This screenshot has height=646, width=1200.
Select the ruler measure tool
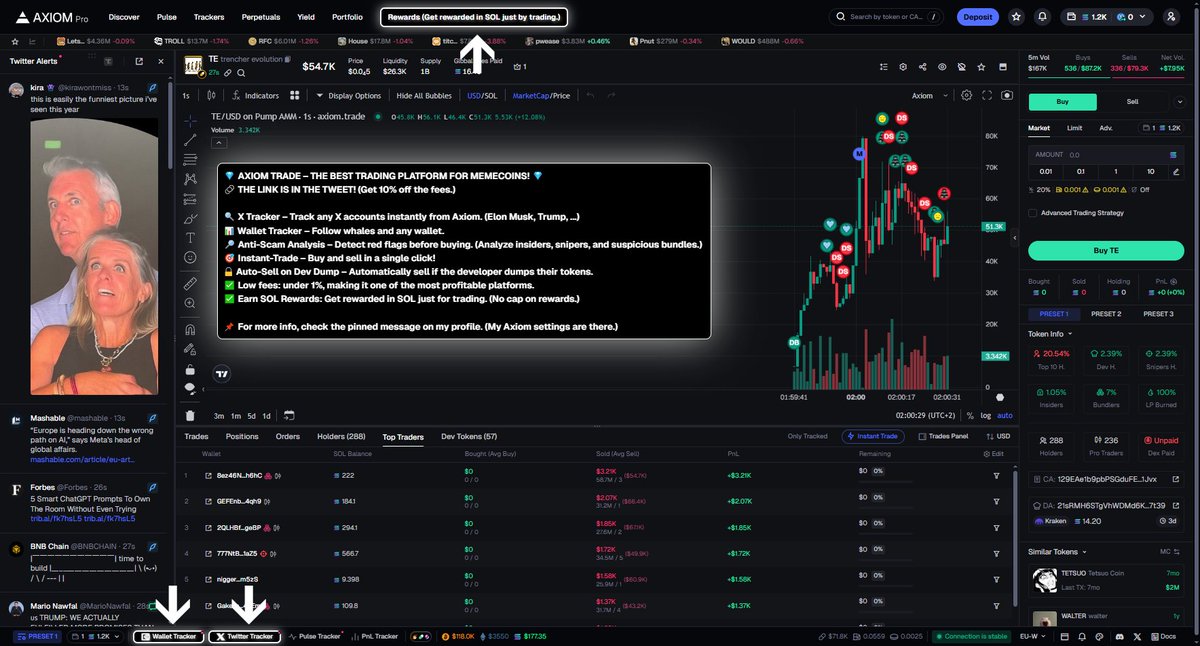(190, 283)
